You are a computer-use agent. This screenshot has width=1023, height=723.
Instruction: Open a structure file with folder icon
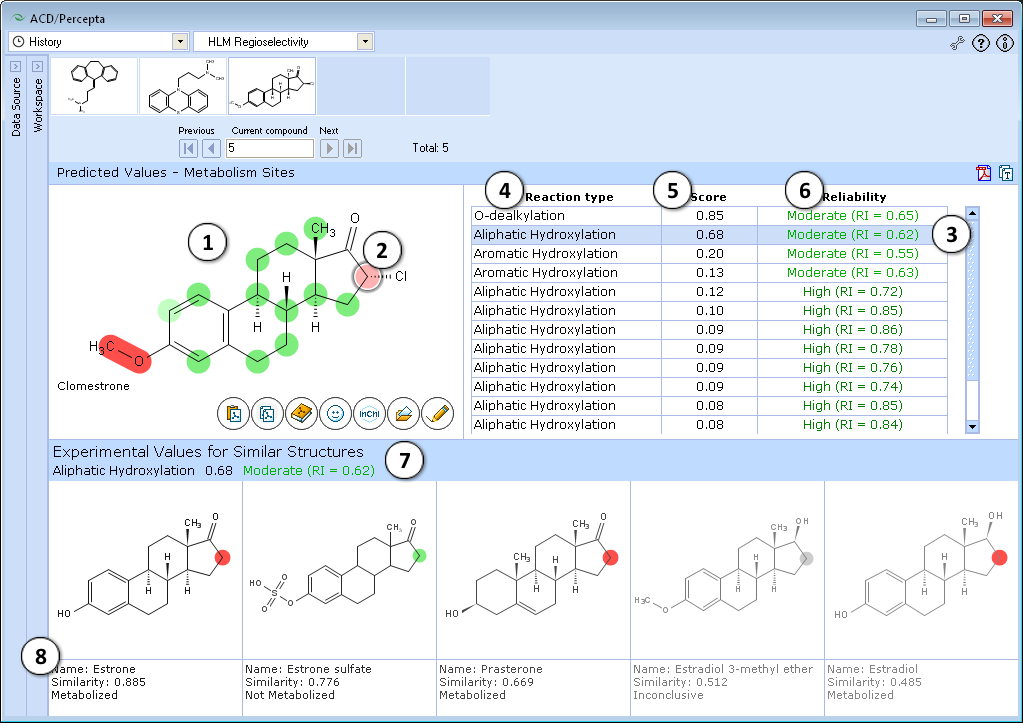click(403, 414)
